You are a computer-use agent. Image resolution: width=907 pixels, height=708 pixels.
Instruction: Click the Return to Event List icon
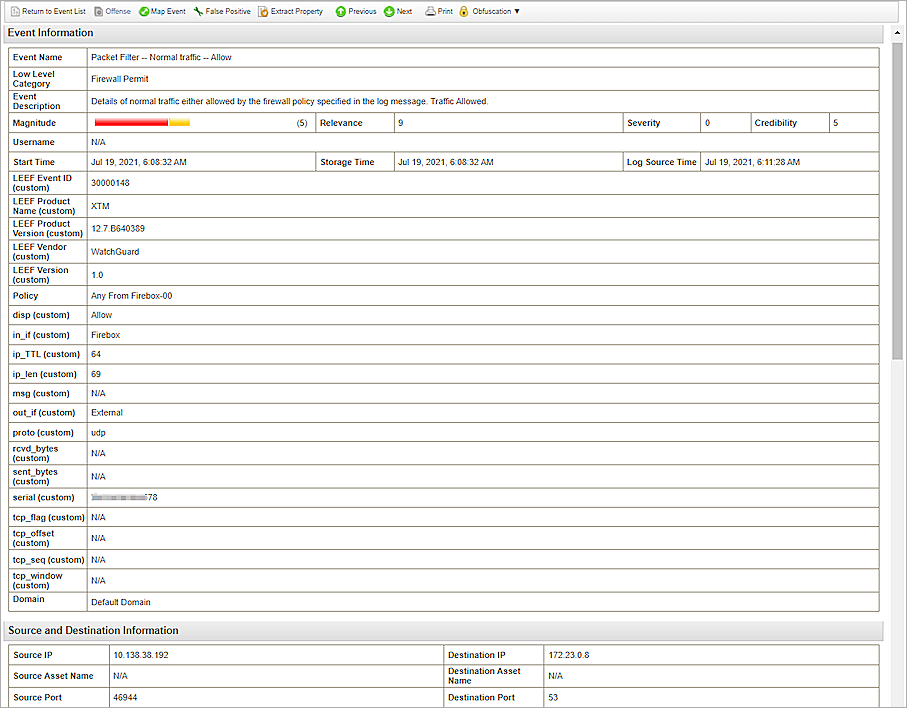[x=15, y=11]
